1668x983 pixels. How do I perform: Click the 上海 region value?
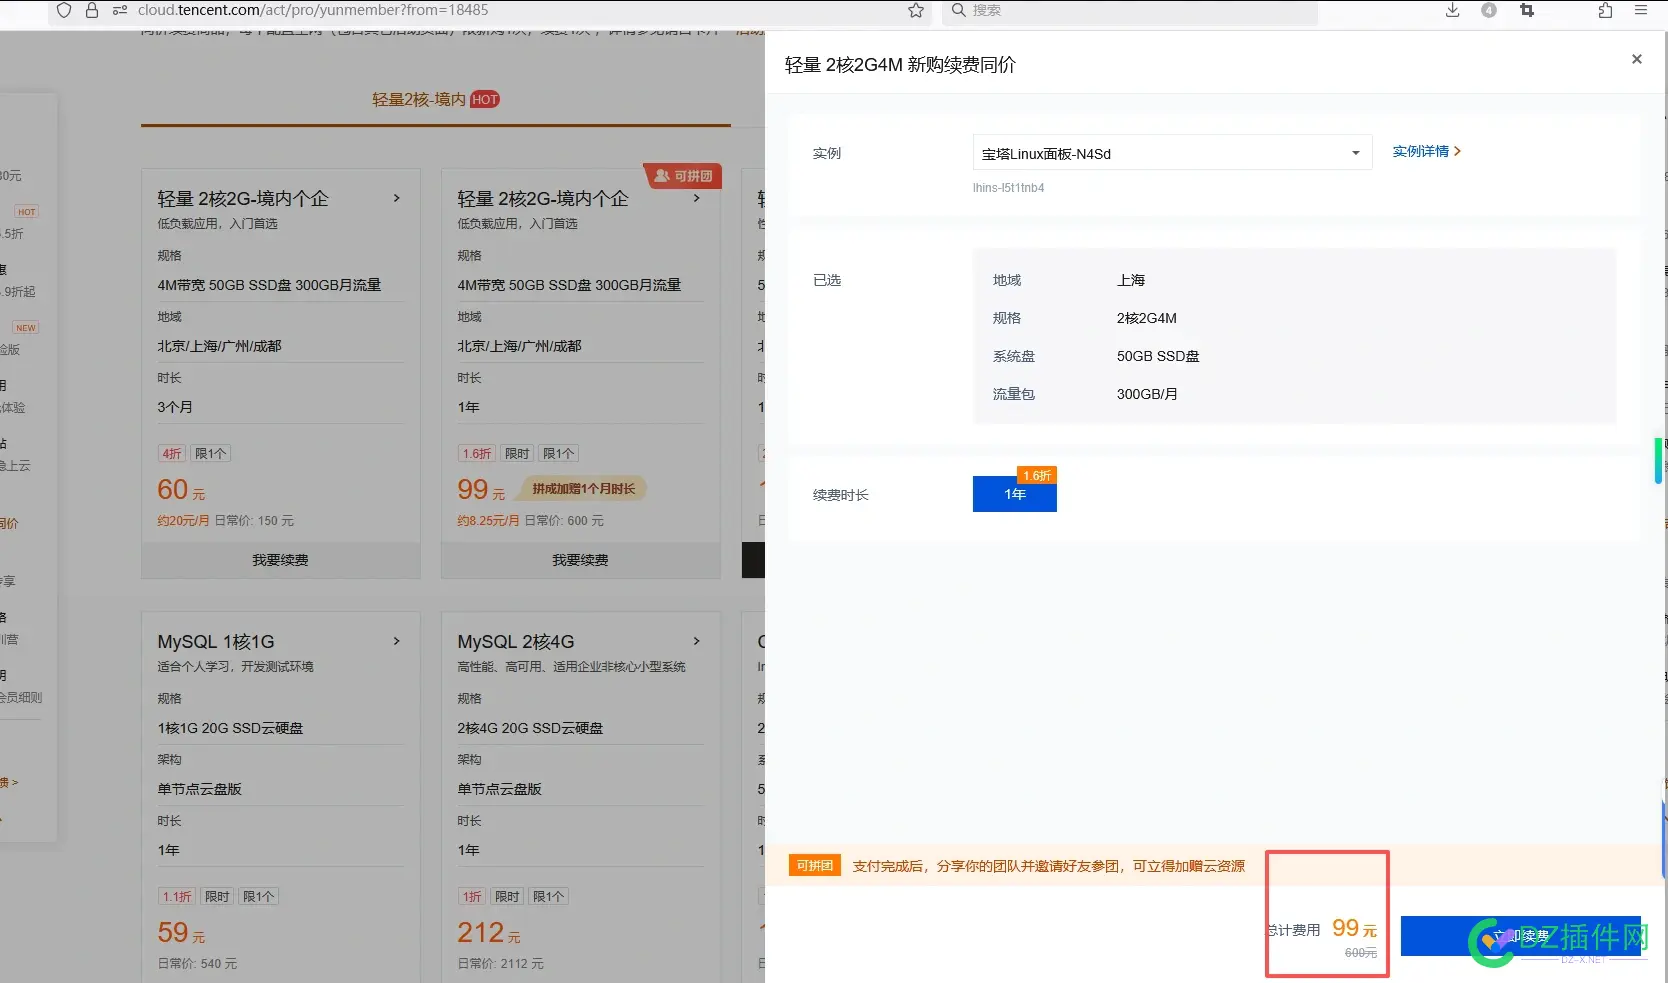[1131, 280]
